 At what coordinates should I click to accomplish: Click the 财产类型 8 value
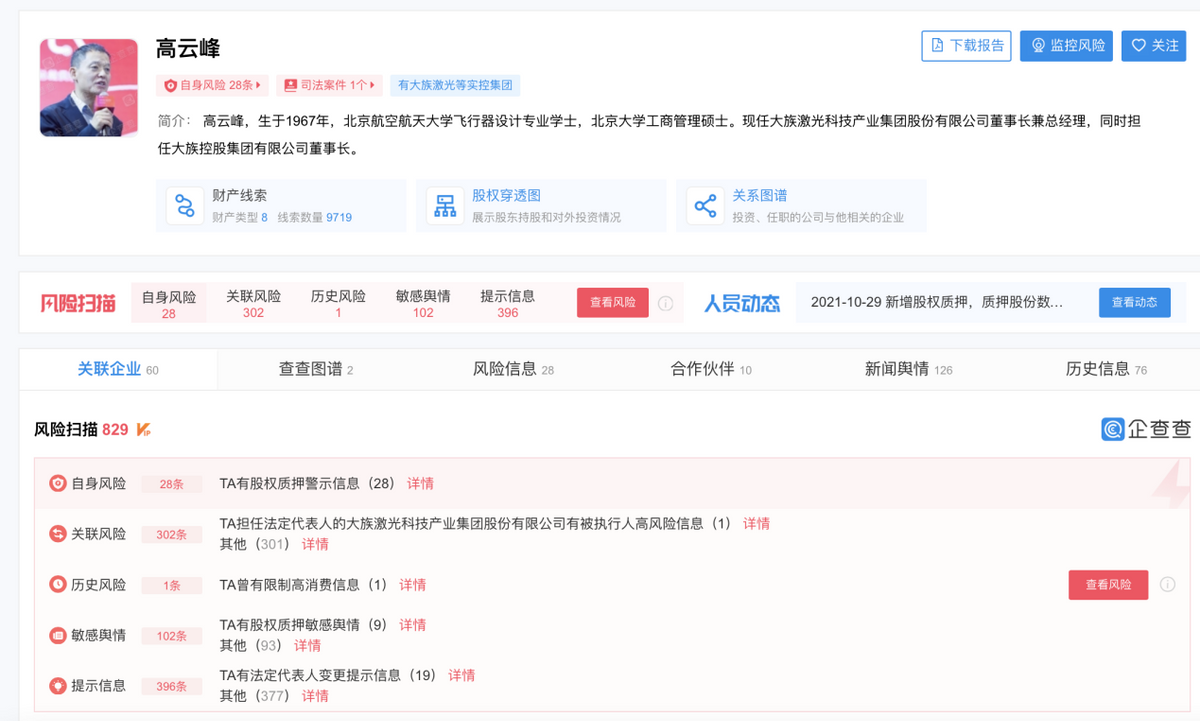coord(264,217)
